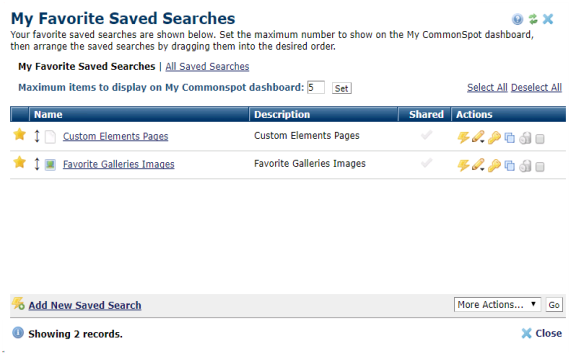Open edit pencil for Custom Elements Pages
Image resolution: width=576 pixels, height=360 pixels.
coord(478,137)
